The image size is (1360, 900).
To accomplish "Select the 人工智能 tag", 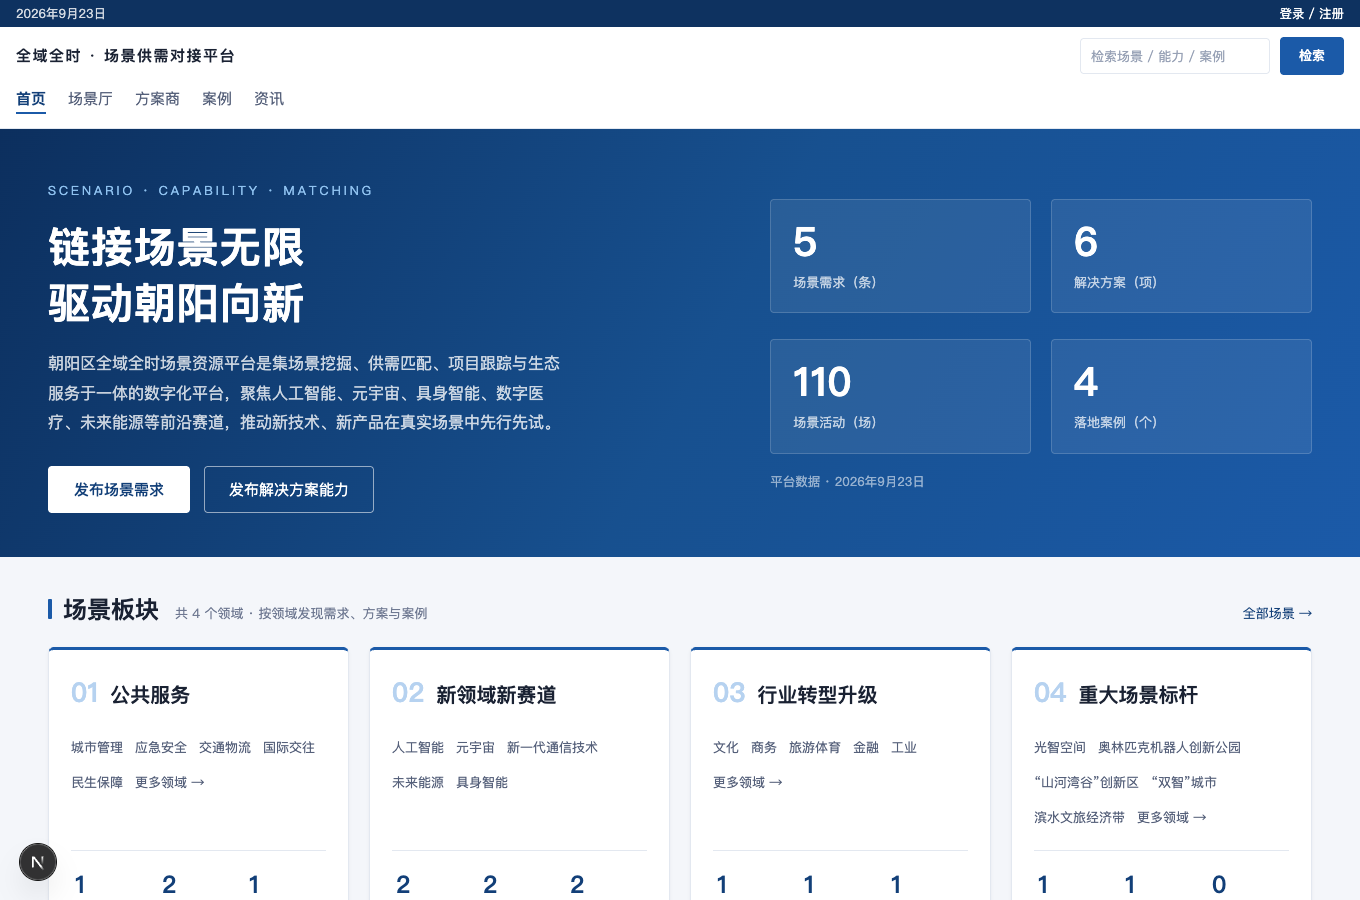I will pyautogui.click(x=418, y=748).
